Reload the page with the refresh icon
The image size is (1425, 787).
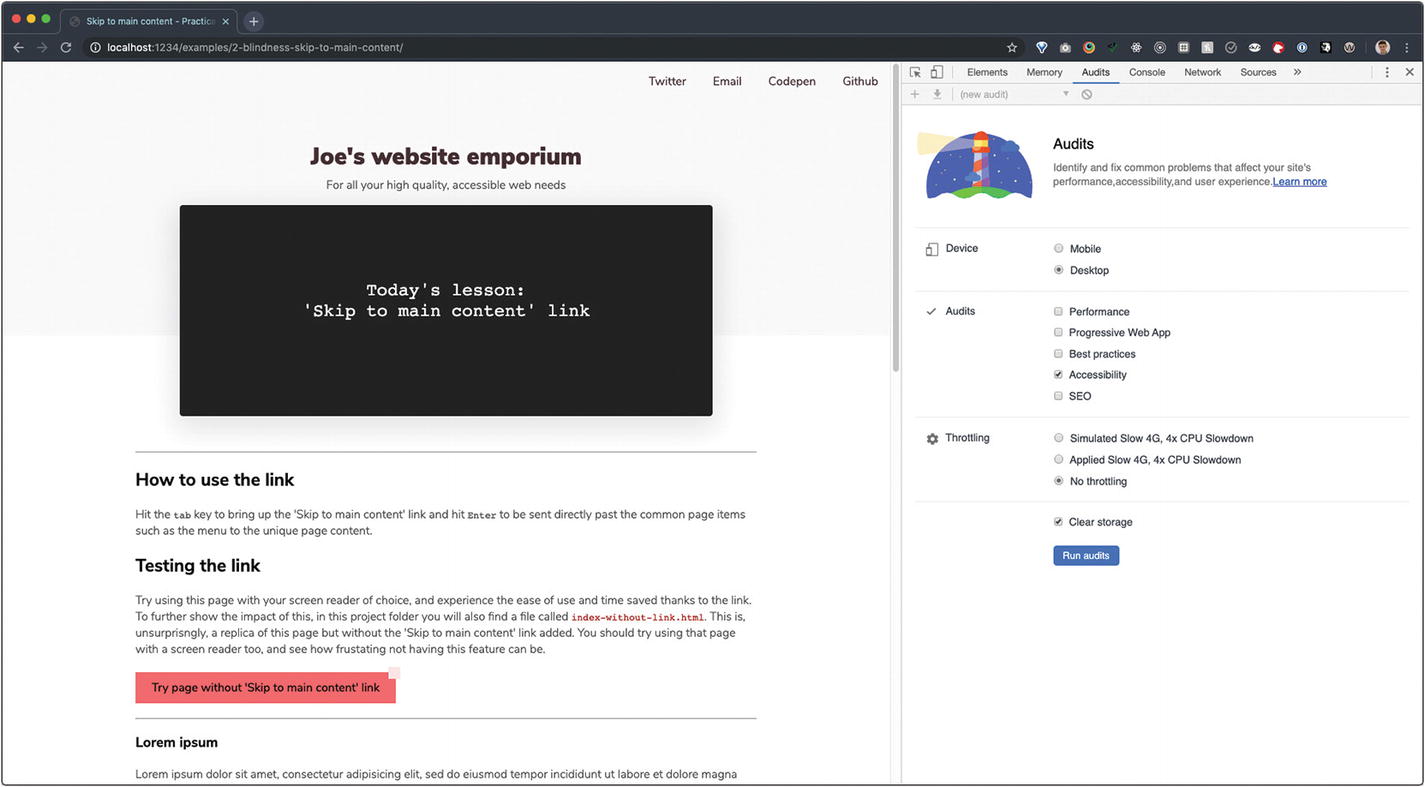(x=66, y=47)
